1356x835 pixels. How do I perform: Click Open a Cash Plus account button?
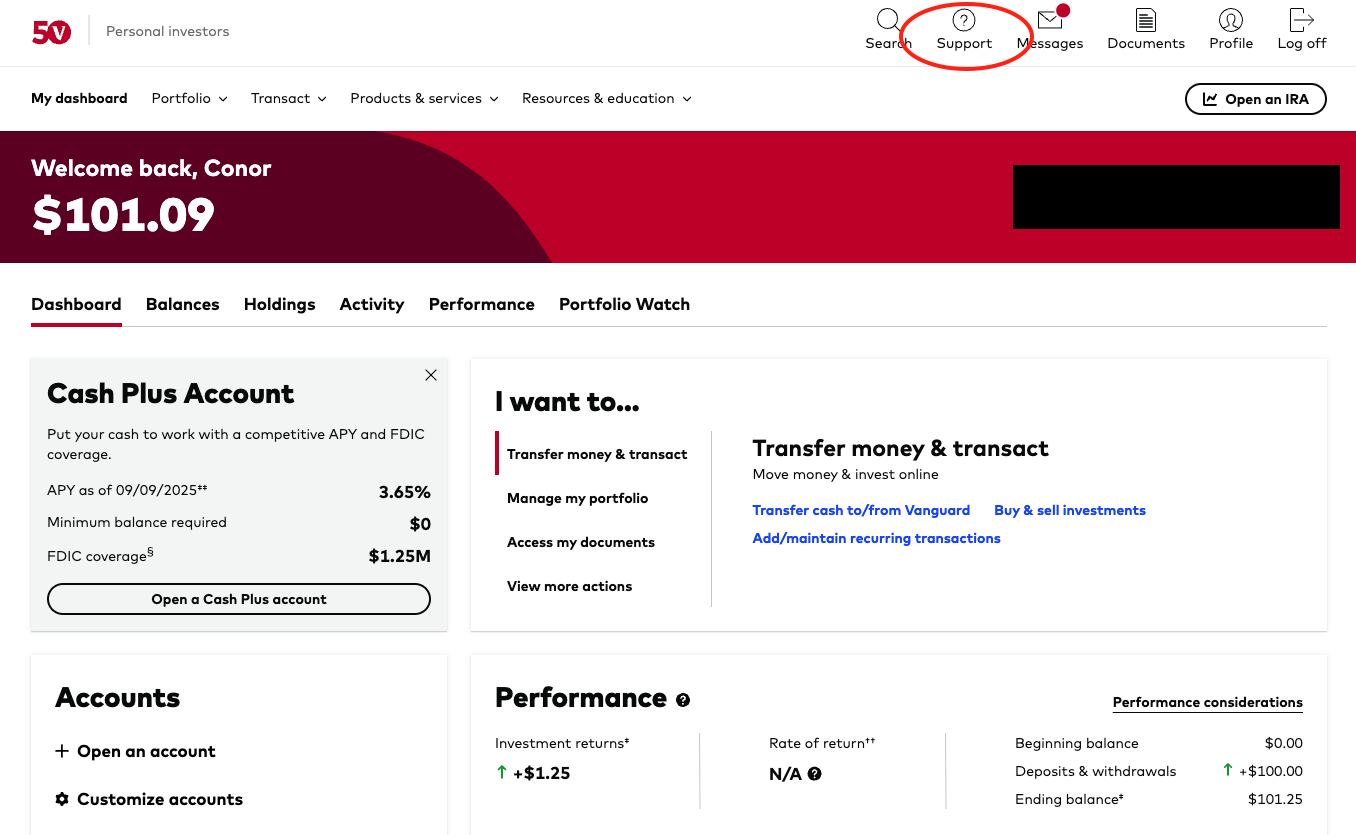[239, 599]
